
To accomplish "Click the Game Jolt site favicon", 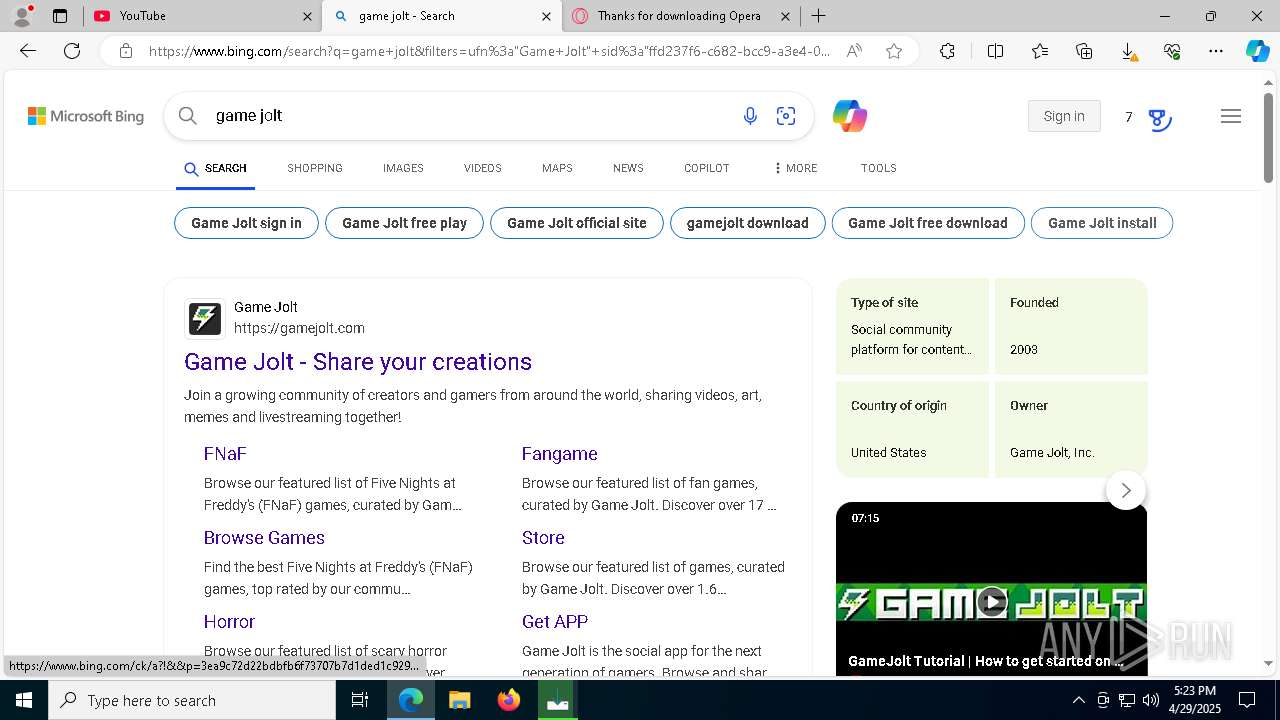I will pyautogui.click(x=205, y=318).
